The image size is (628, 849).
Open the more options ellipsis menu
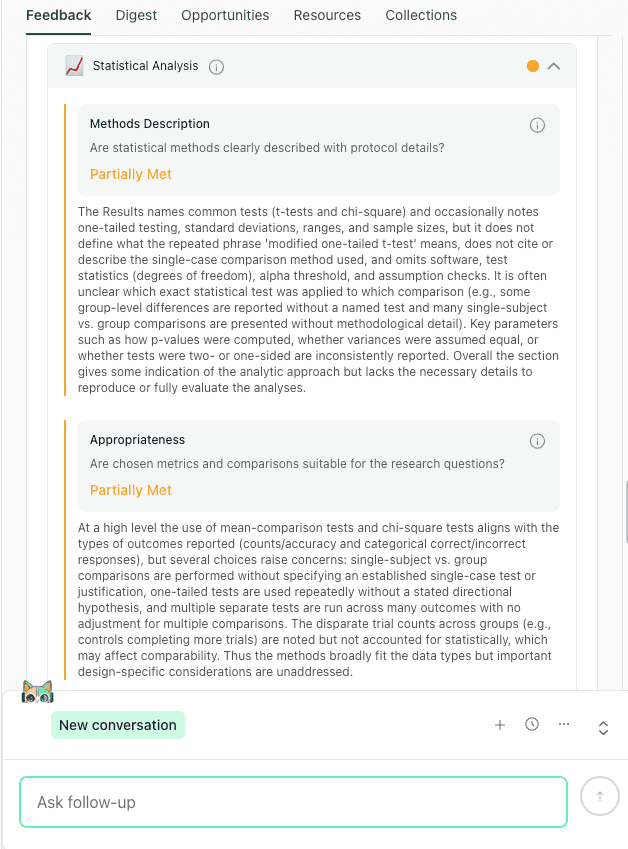(x=564, y=725)
